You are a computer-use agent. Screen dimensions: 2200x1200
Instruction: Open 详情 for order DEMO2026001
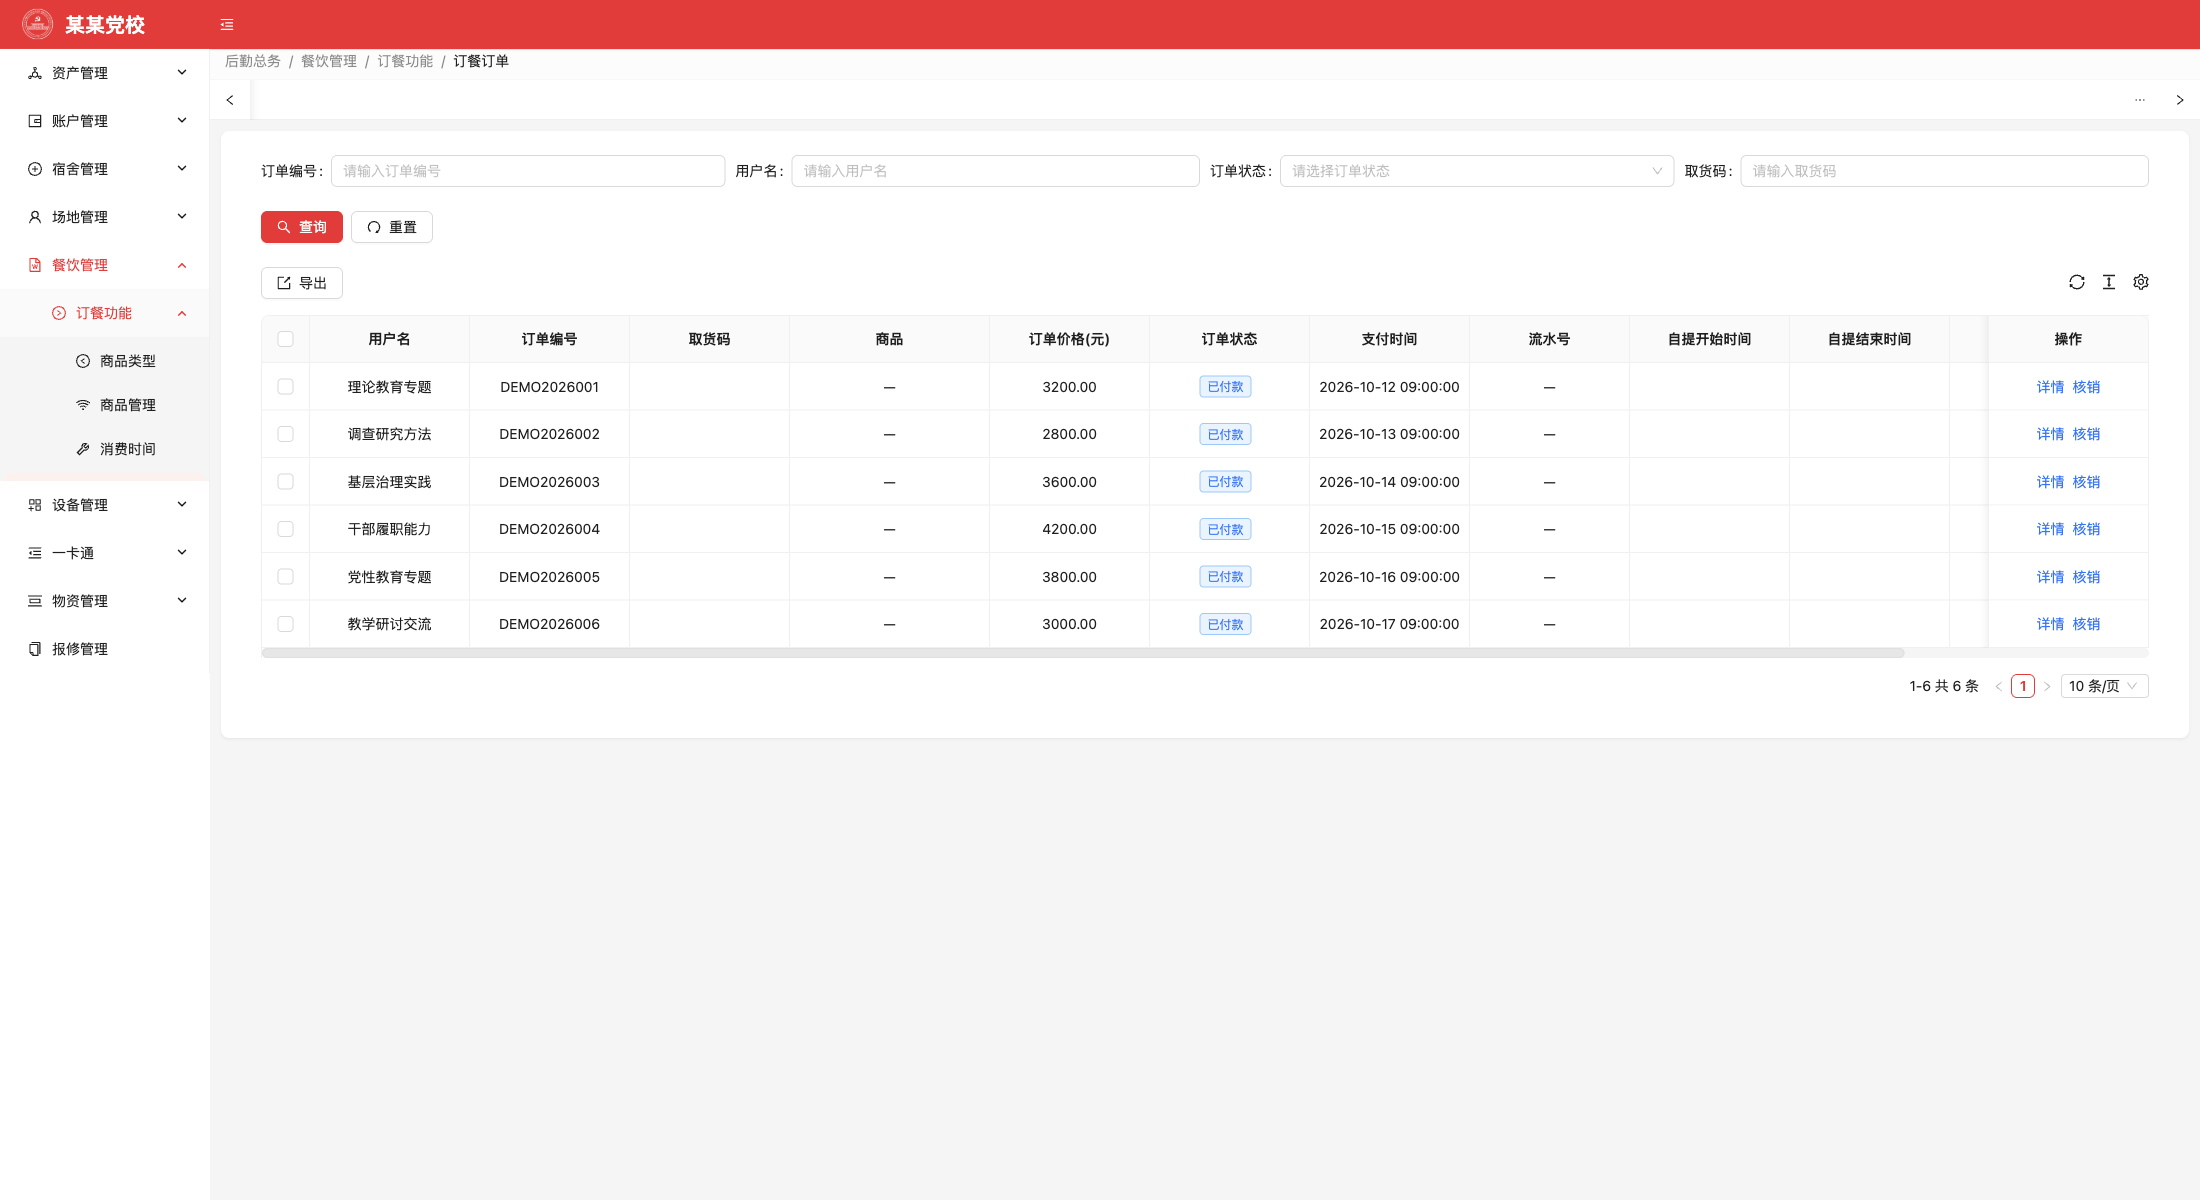2050,387
